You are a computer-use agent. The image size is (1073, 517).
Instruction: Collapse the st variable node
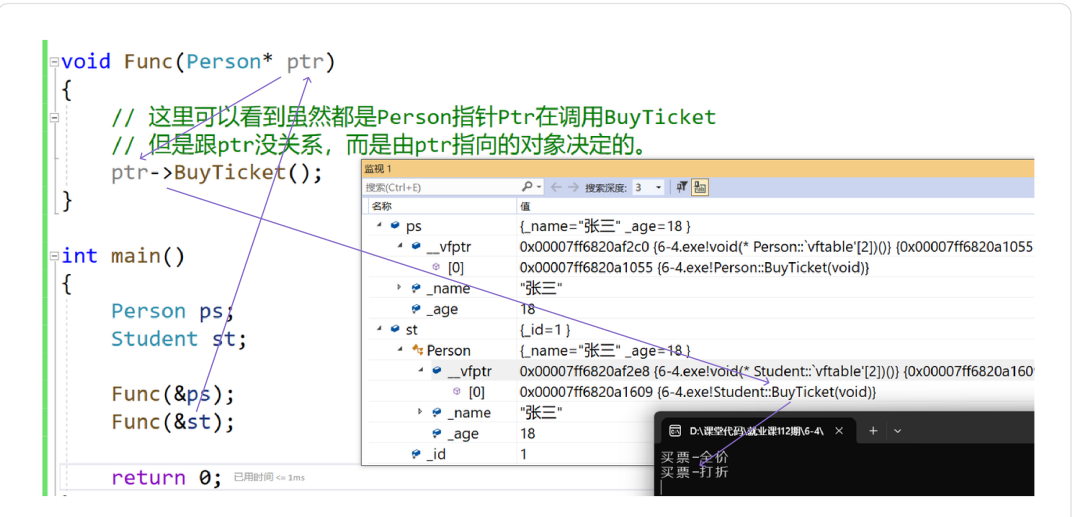click(378, 329)
